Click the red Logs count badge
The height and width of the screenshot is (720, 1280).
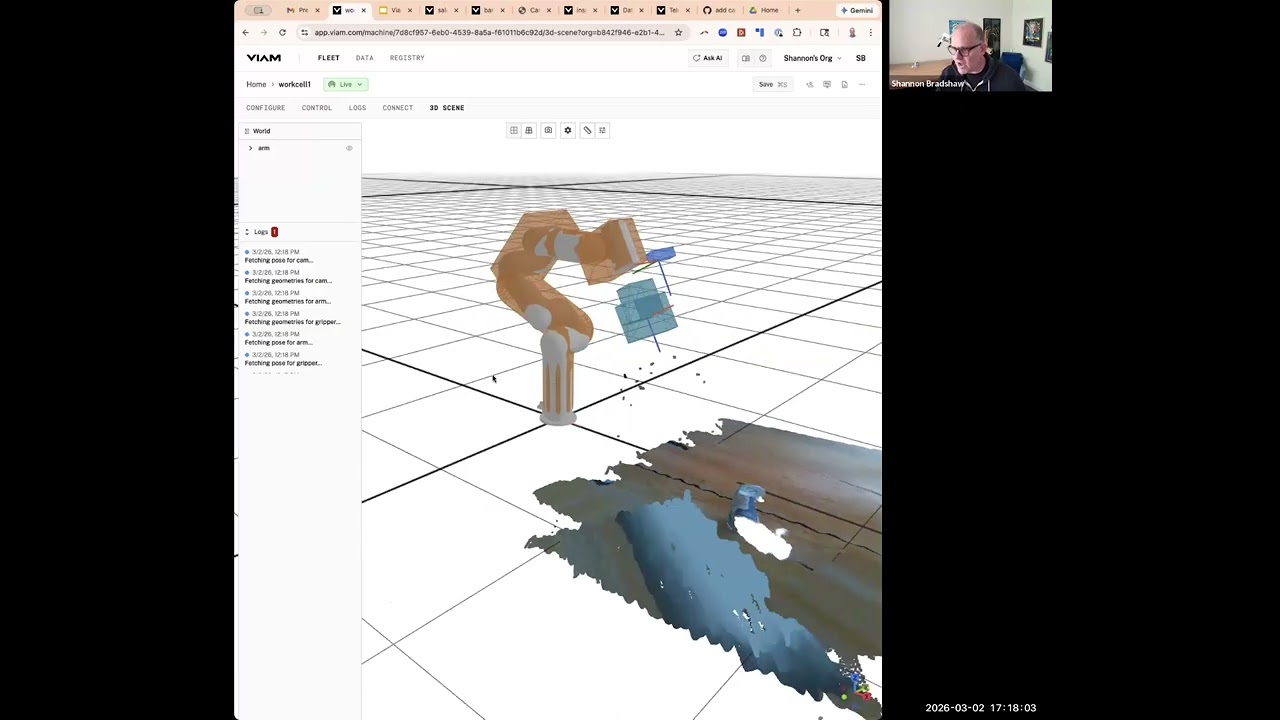pyautogui.click(x=274, y=232)
